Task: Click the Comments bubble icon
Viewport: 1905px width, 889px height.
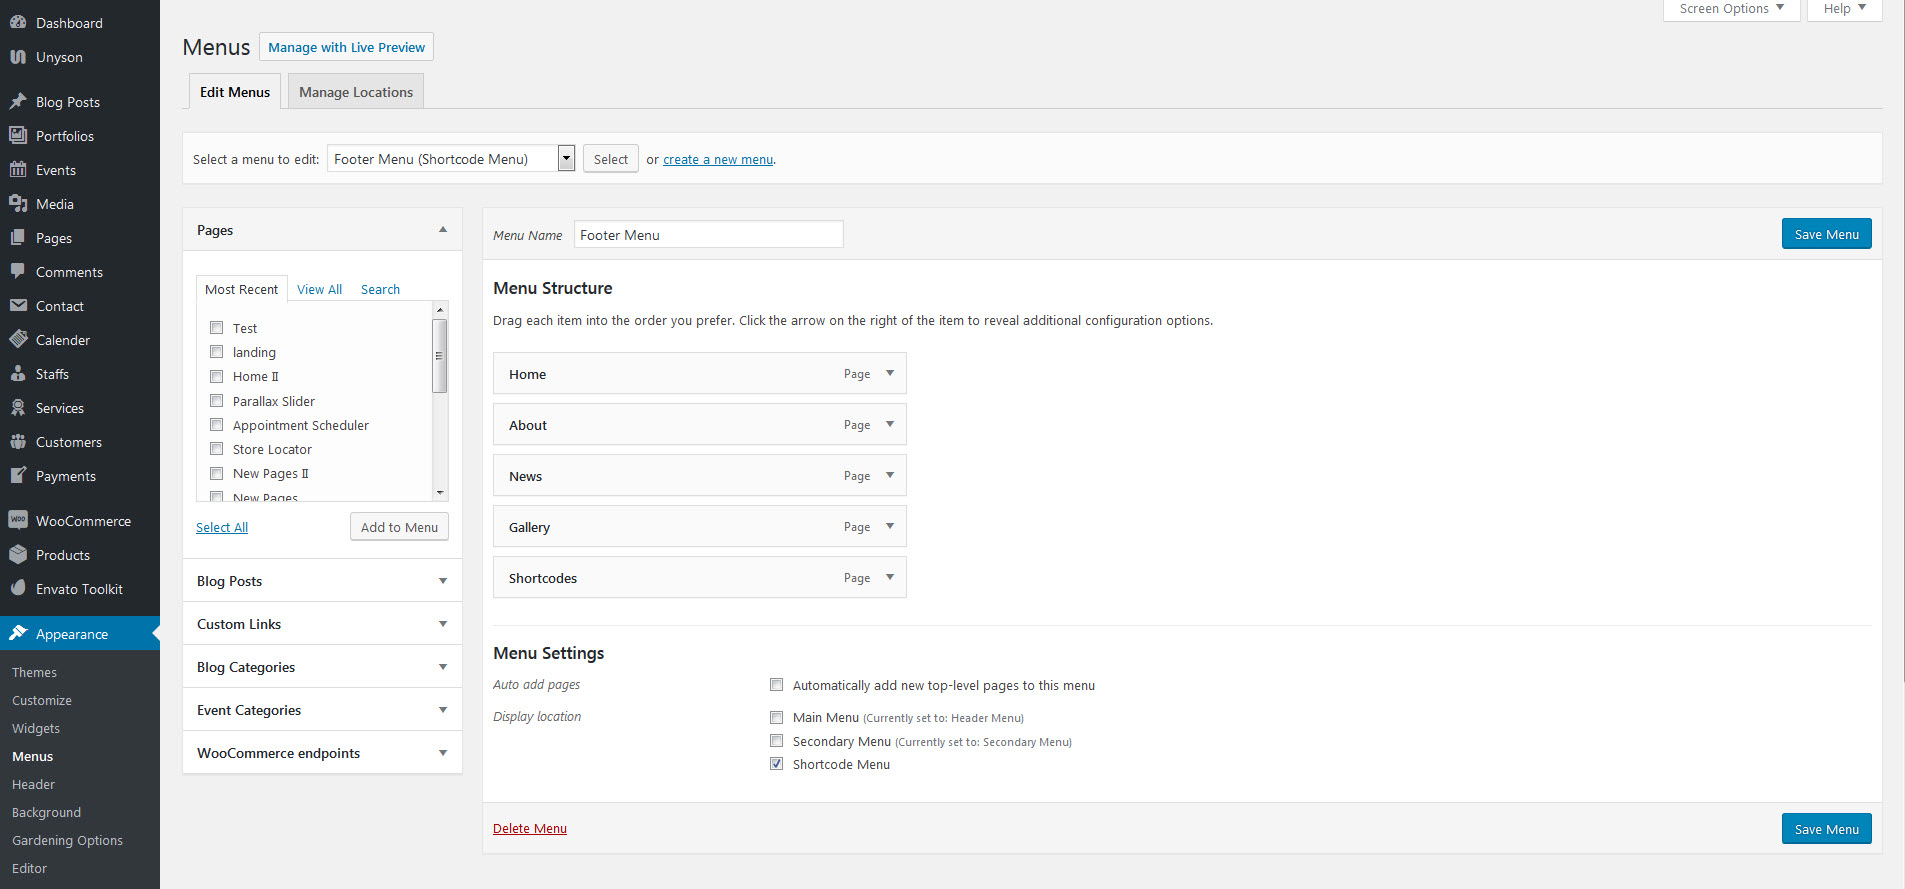Action: [18, 271]
